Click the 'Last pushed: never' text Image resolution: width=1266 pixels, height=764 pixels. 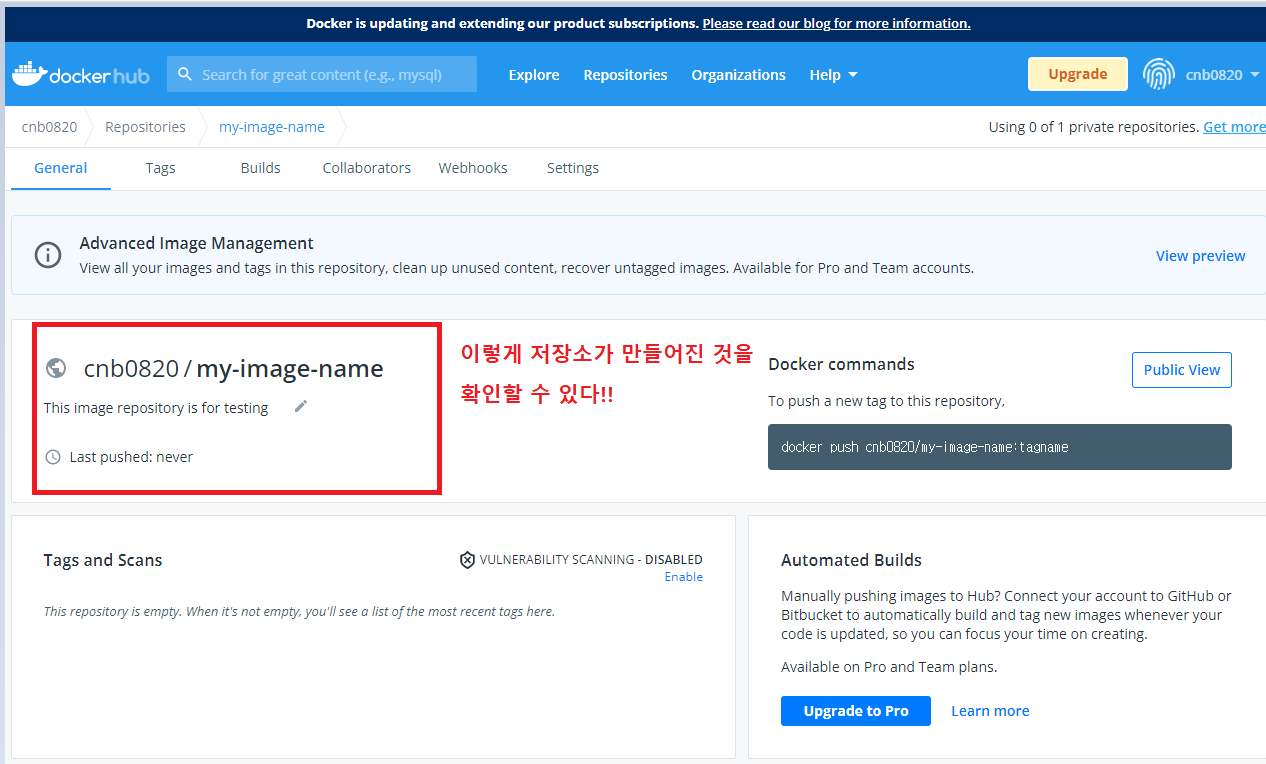tap(131, 457)
